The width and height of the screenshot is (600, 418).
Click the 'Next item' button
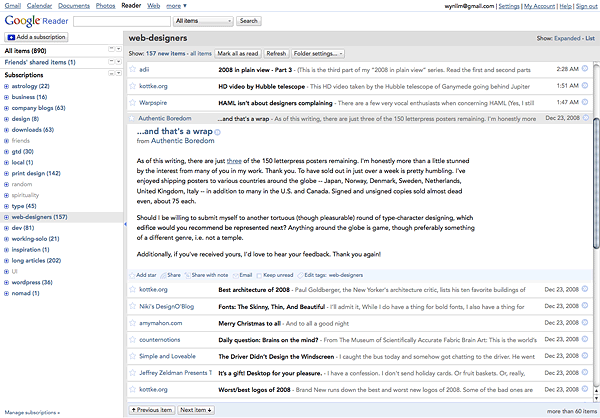pyautogui.click(x=195, y=410)
